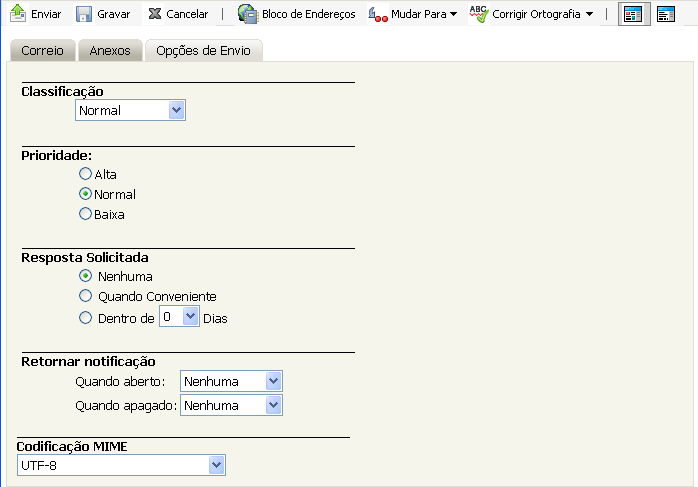This screenshot has width=698, height=487.
Task: Open the Codificação MIME UTF-8 dropdown
Action: (121, 465)
